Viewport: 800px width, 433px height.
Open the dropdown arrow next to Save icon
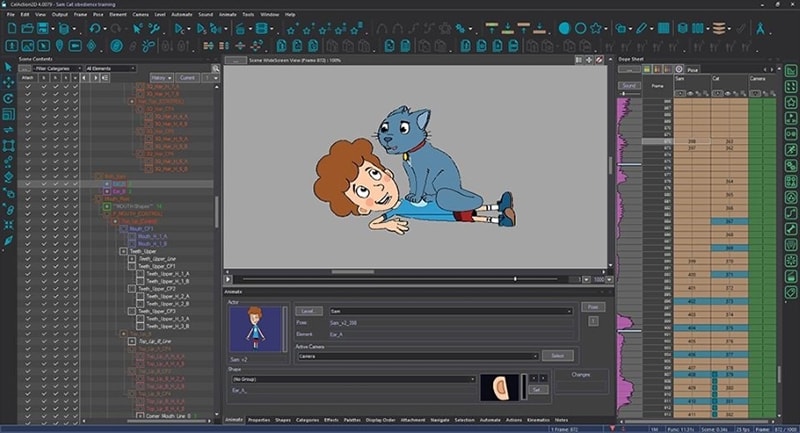(53, 29)
